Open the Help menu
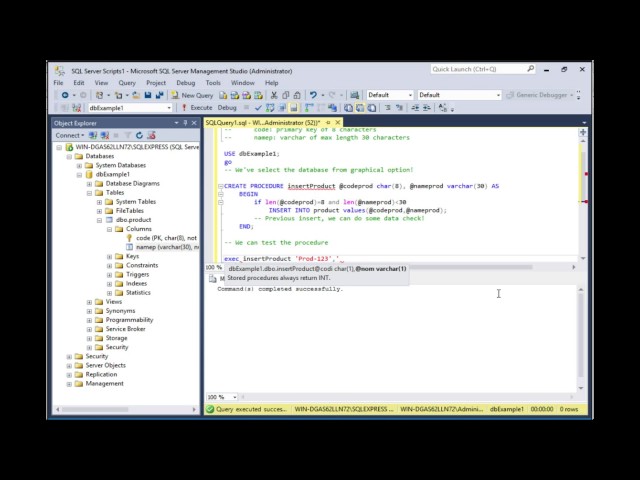 (x=271, y=83)
